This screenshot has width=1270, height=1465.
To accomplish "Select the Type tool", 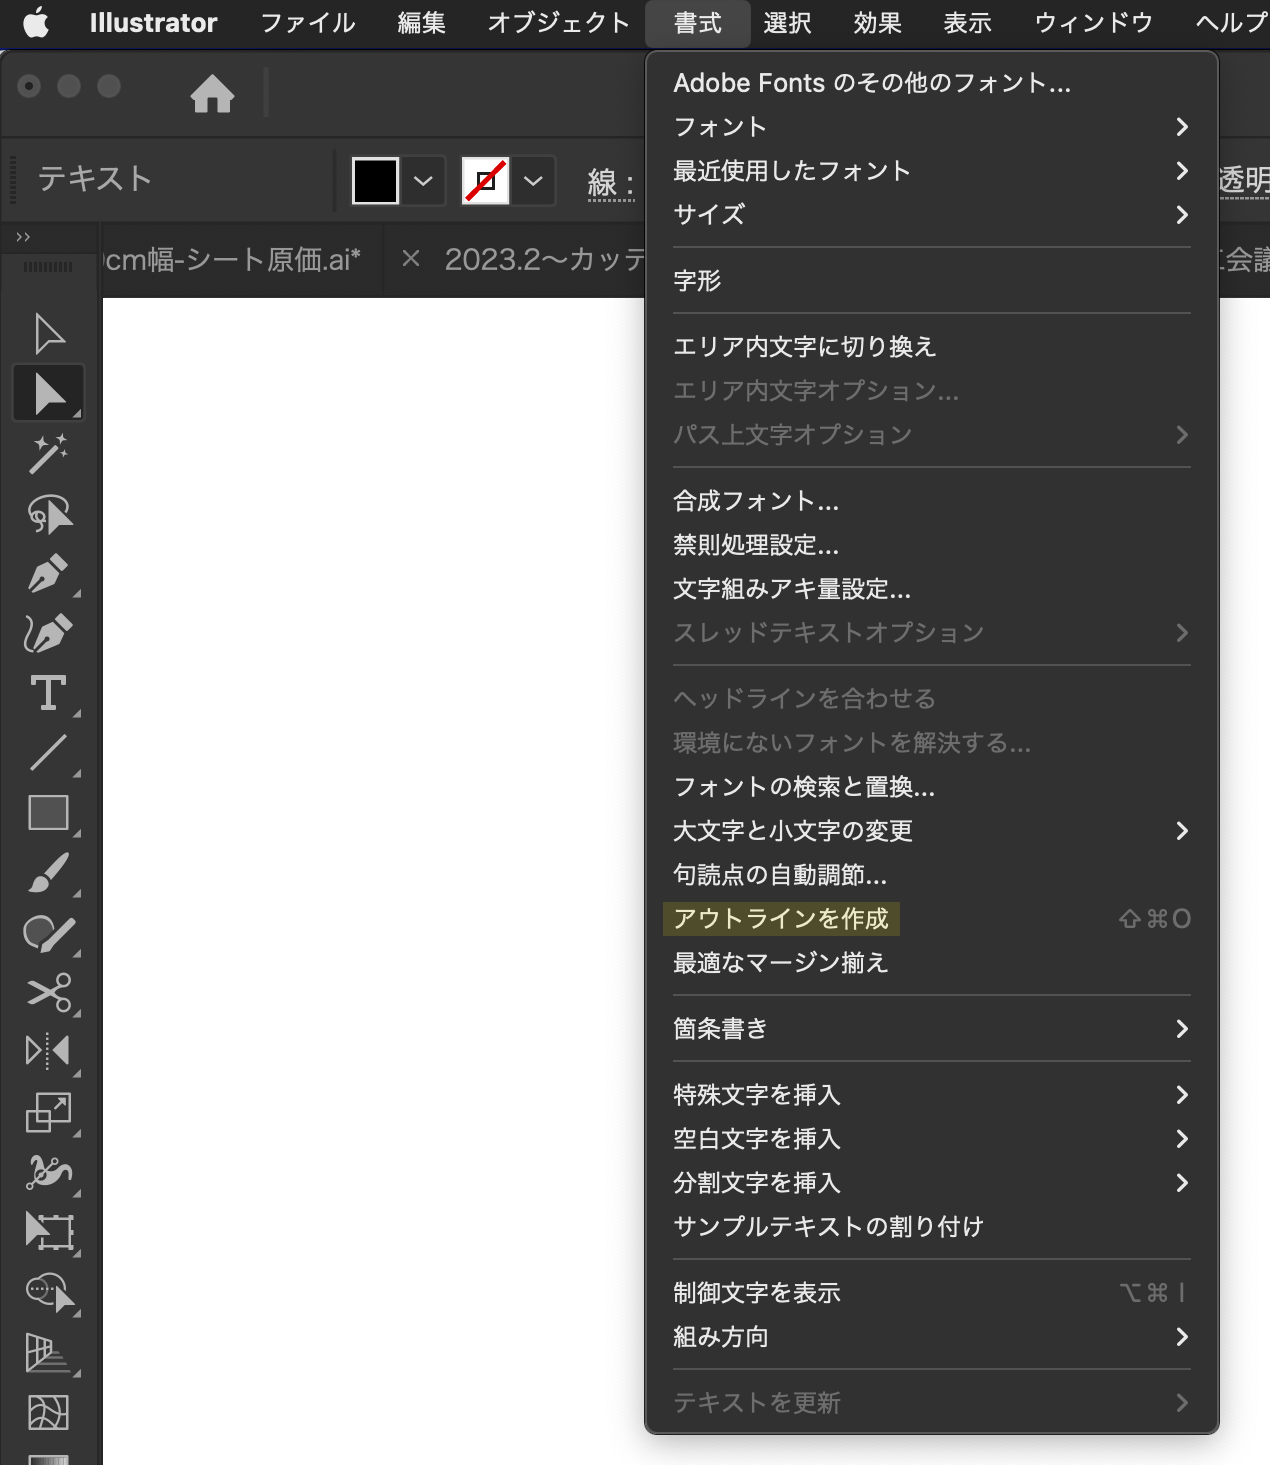I will [x=48, y=693].
